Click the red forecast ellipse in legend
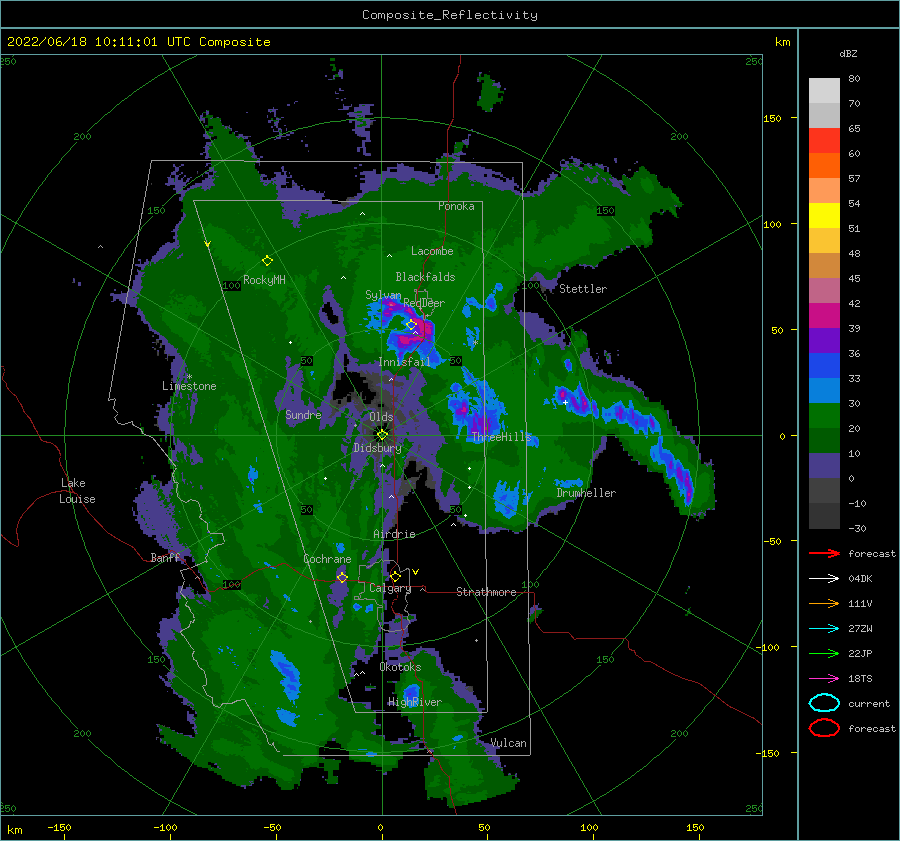The height and width of the screenshot is (841, 900). point(824,728)
